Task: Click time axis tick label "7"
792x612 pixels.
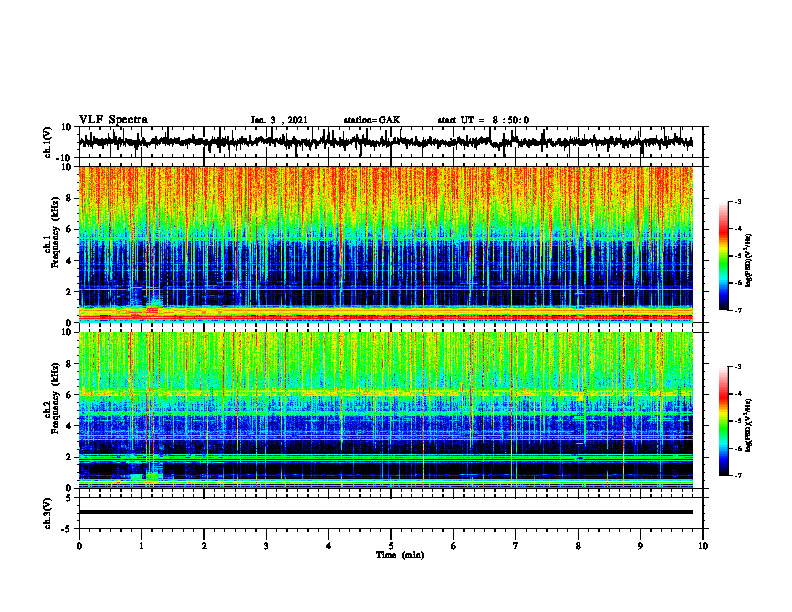Action: [516, 546]
